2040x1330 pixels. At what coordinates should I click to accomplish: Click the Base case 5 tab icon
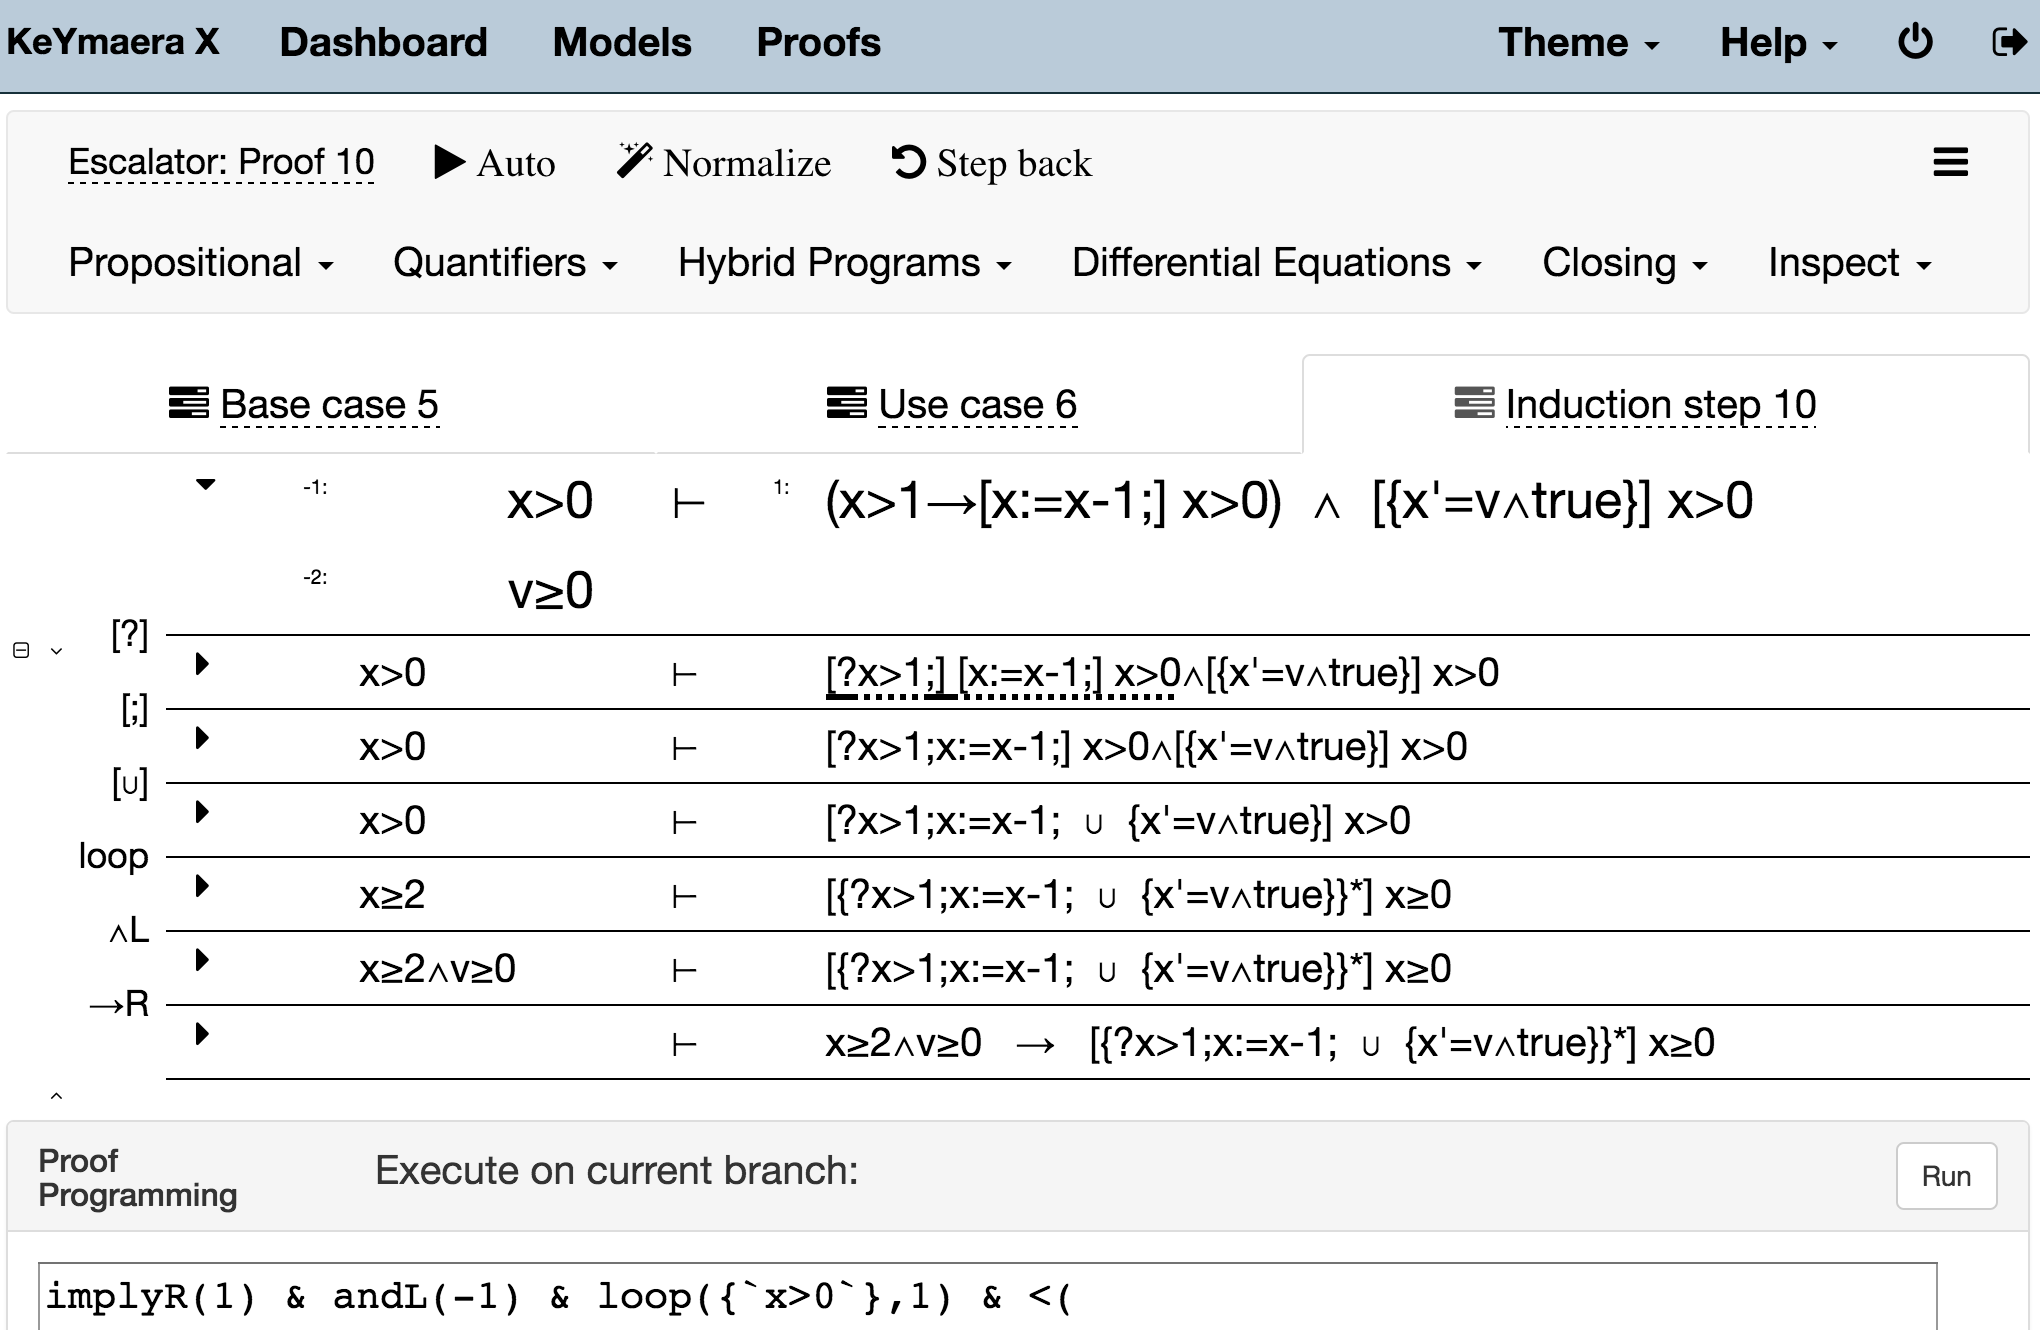click(x=188, y=403)
